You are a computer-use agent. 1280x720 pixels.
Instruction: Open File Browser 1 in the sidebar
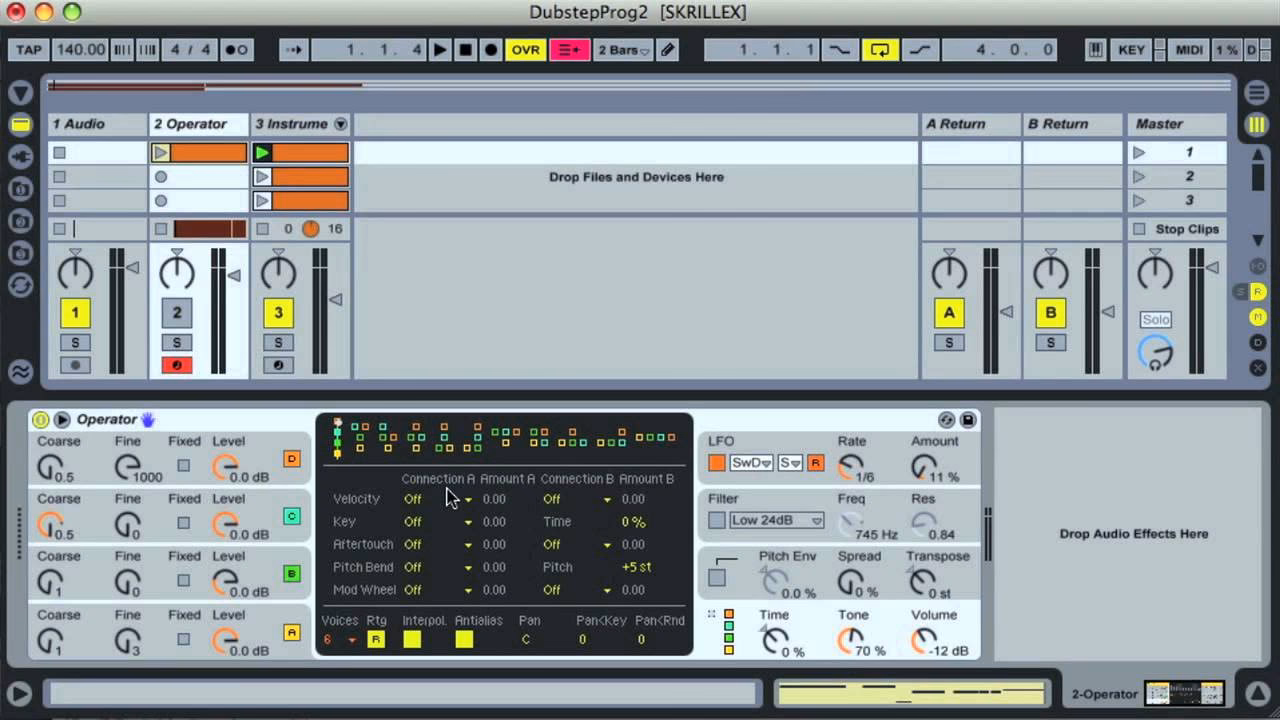(21, 189)
